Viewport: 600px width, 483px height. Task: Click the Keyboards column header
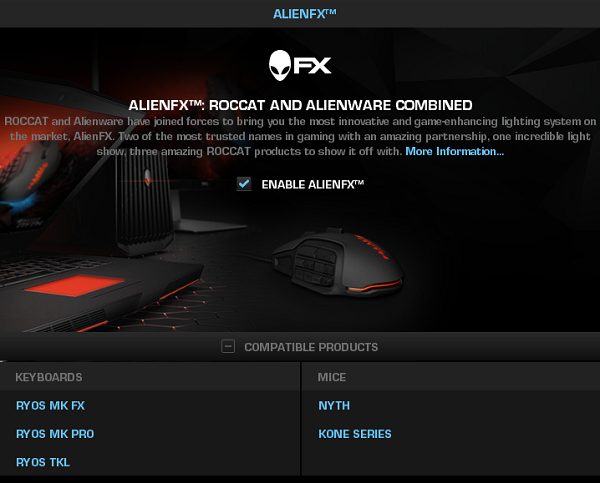[49, 377]
